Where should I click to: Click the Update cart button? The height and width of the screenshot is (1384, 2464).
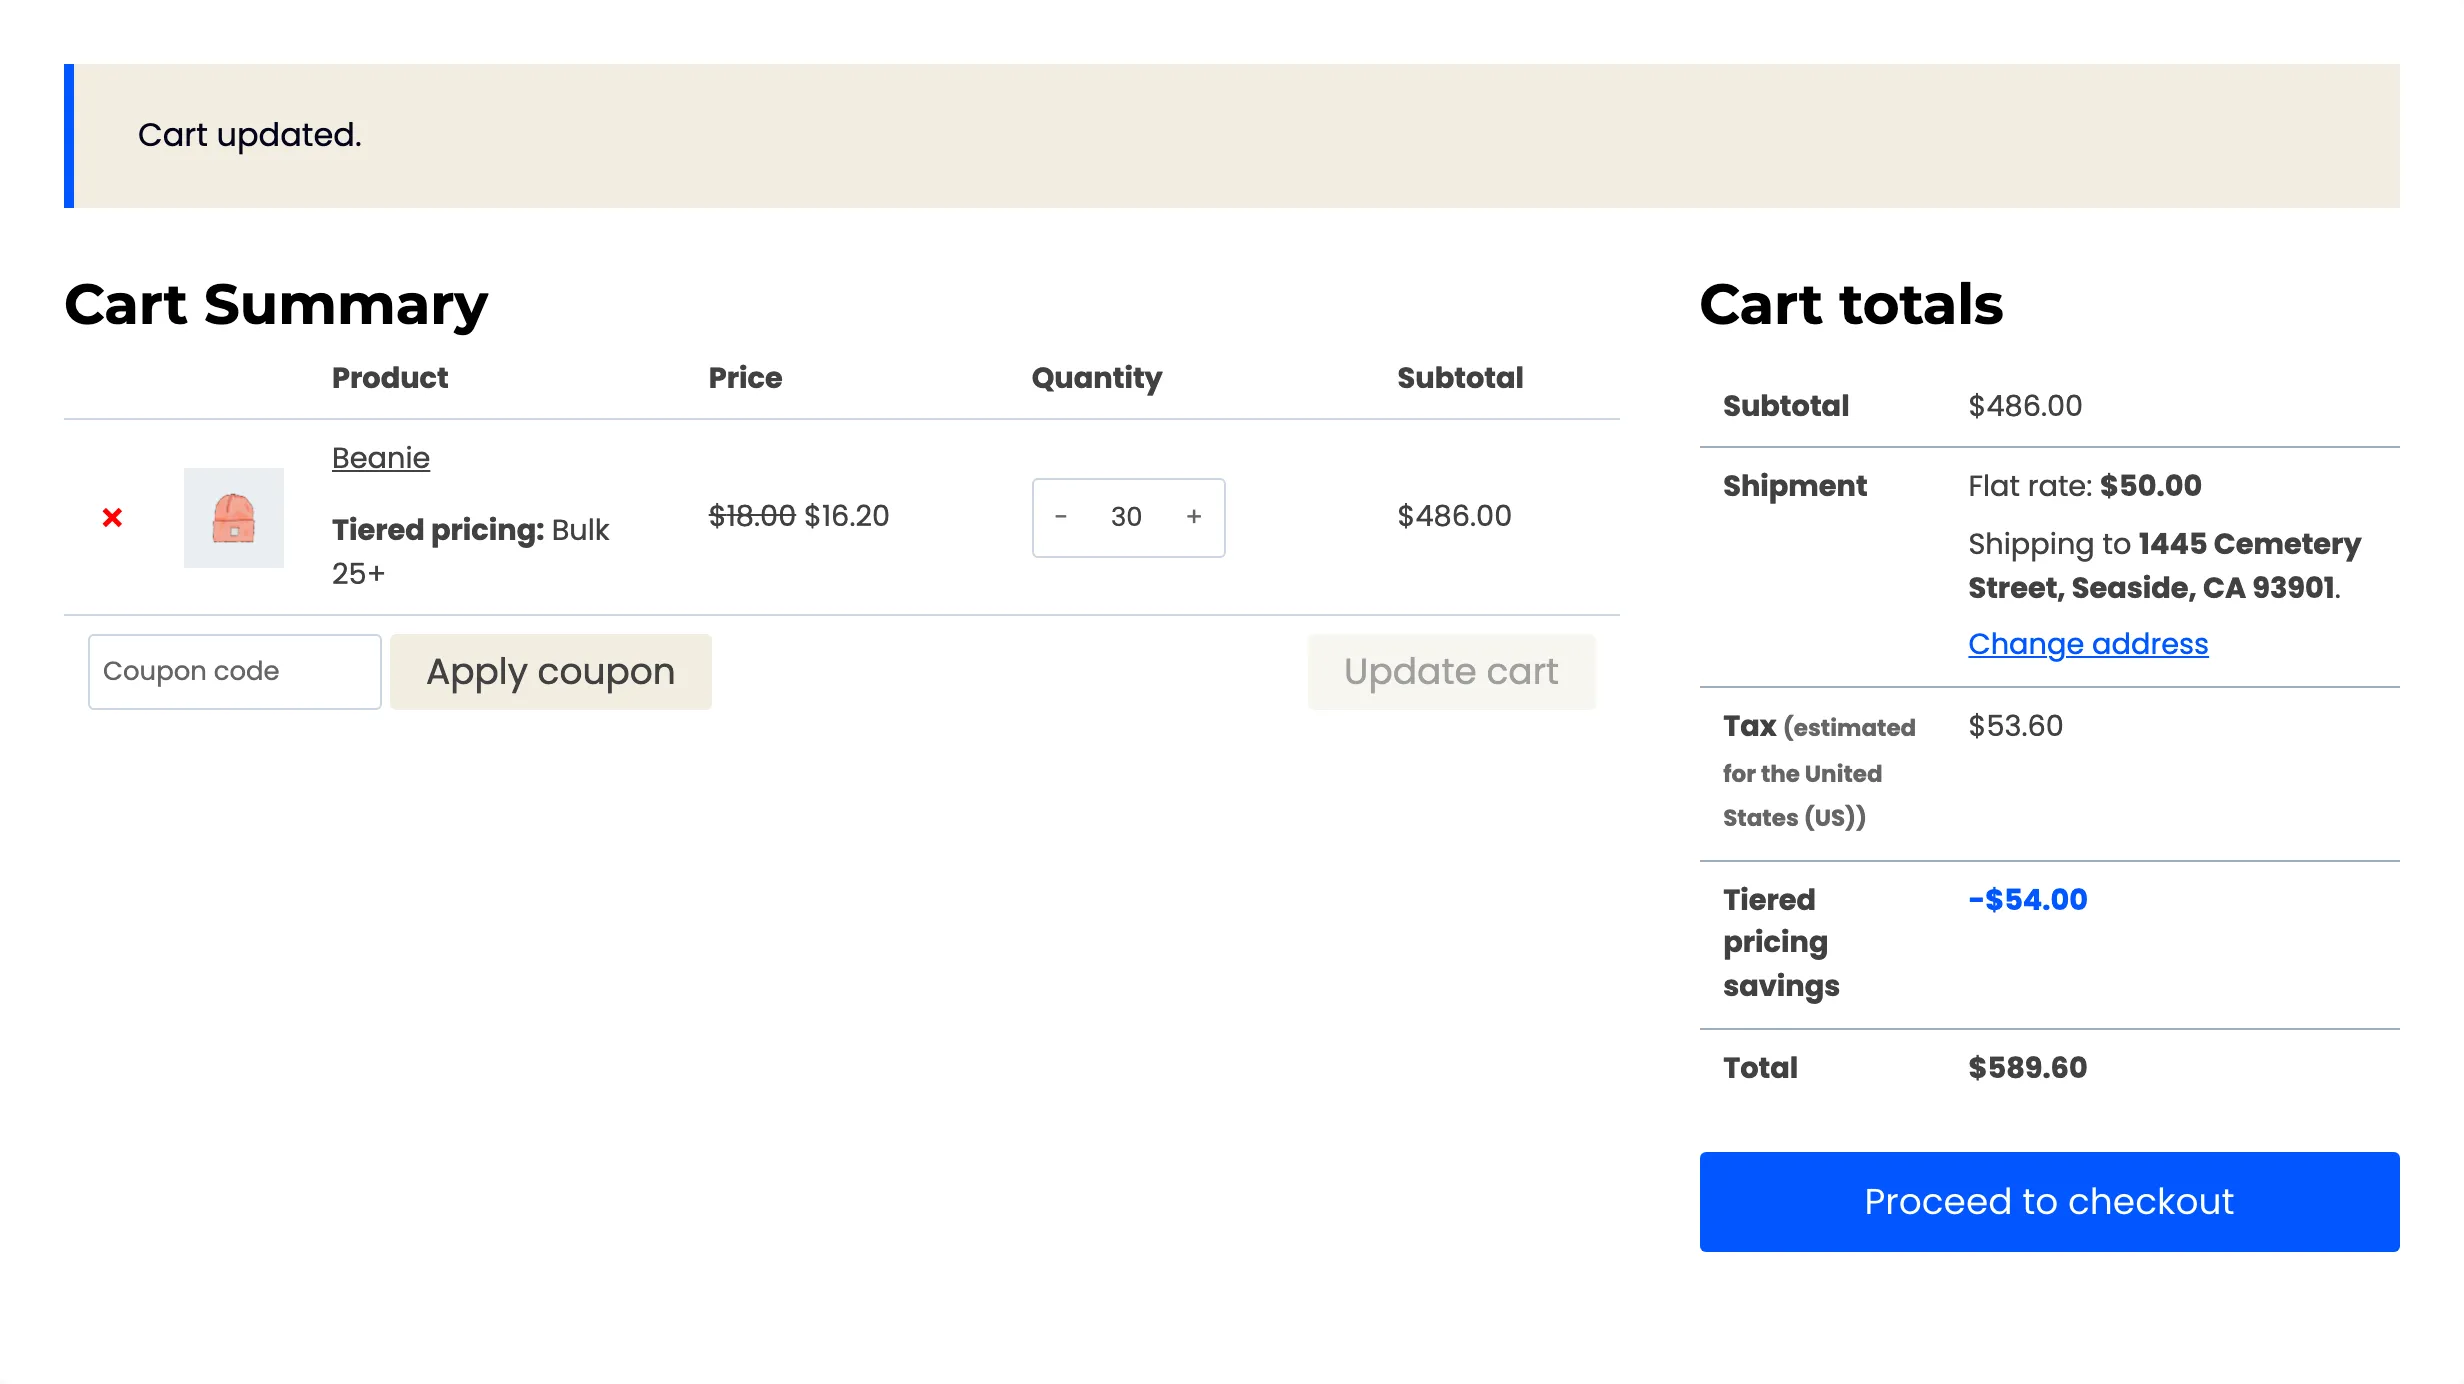(x=1452, y=672)
